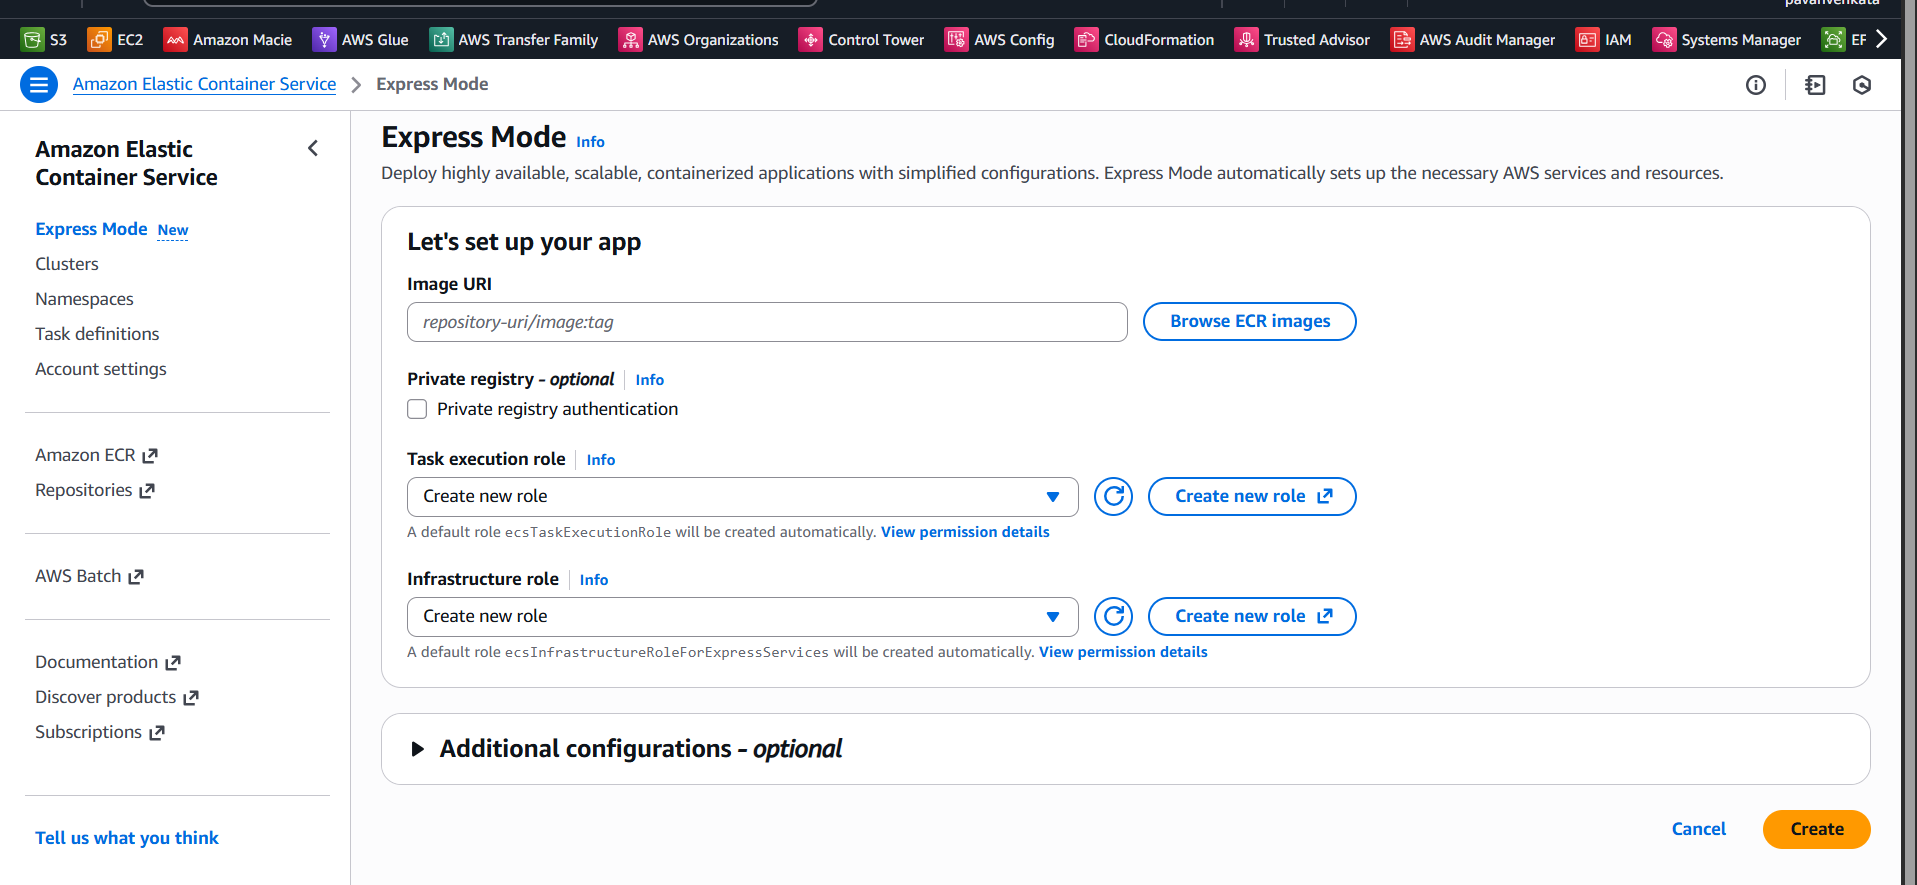
Task: Expand Additional configurations section
Action: (418, 749)
